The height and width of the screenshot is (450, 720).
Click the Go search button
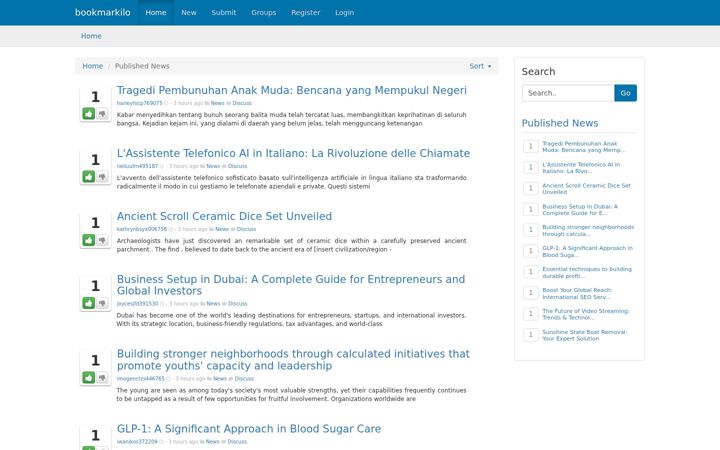pyautogui.click(x=625, y=93)
